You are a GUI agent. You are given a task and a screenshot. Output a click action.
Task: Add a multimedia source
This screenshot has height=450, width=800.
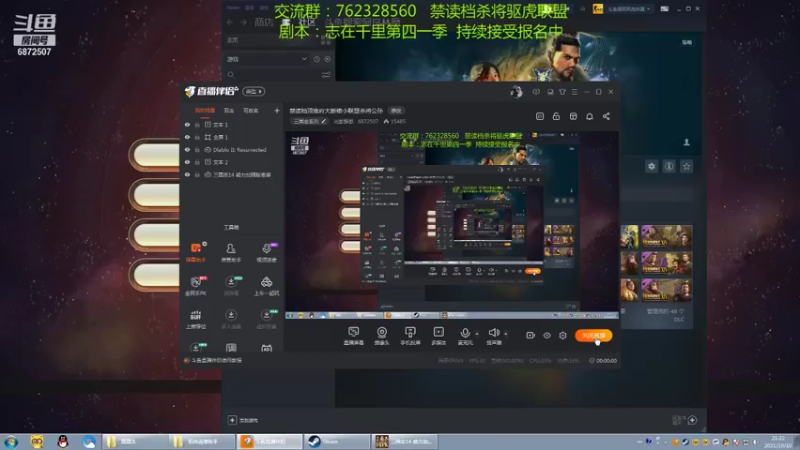(439, 336)
